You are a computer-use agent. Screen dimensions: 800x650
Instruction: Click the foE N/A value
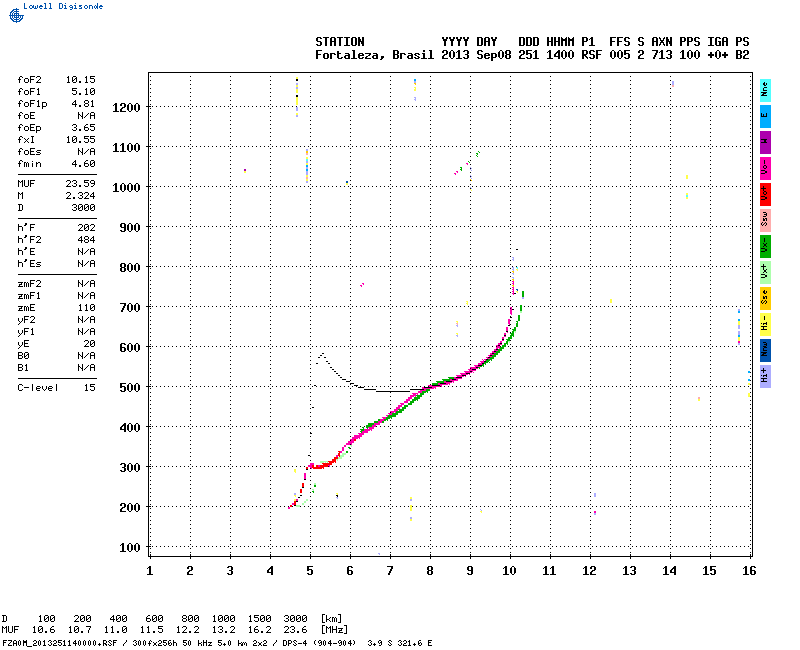pos(86,116)
